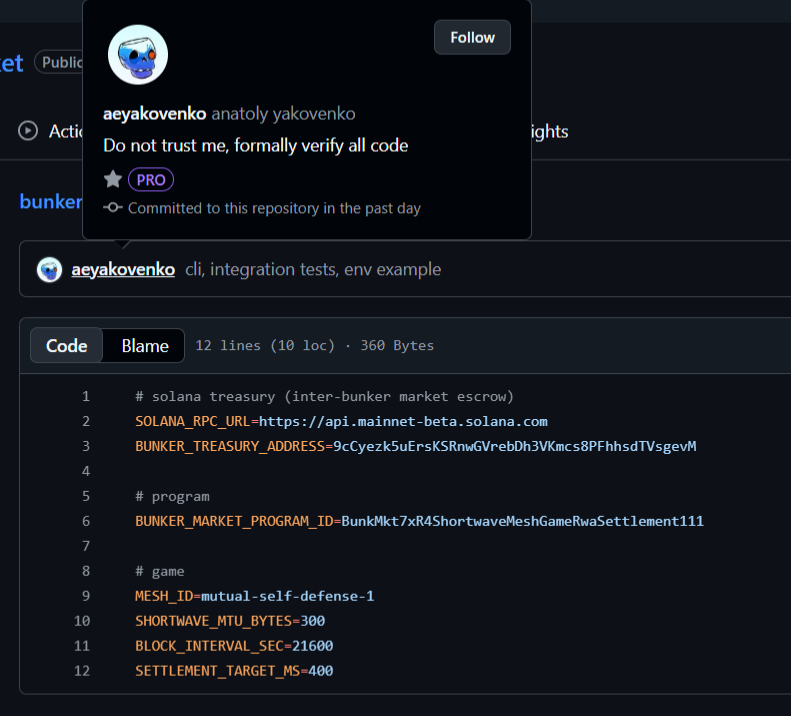Click the small avatar in the commit row
The width and height of the screenshot is (791, 716).
tap(49, 269)
